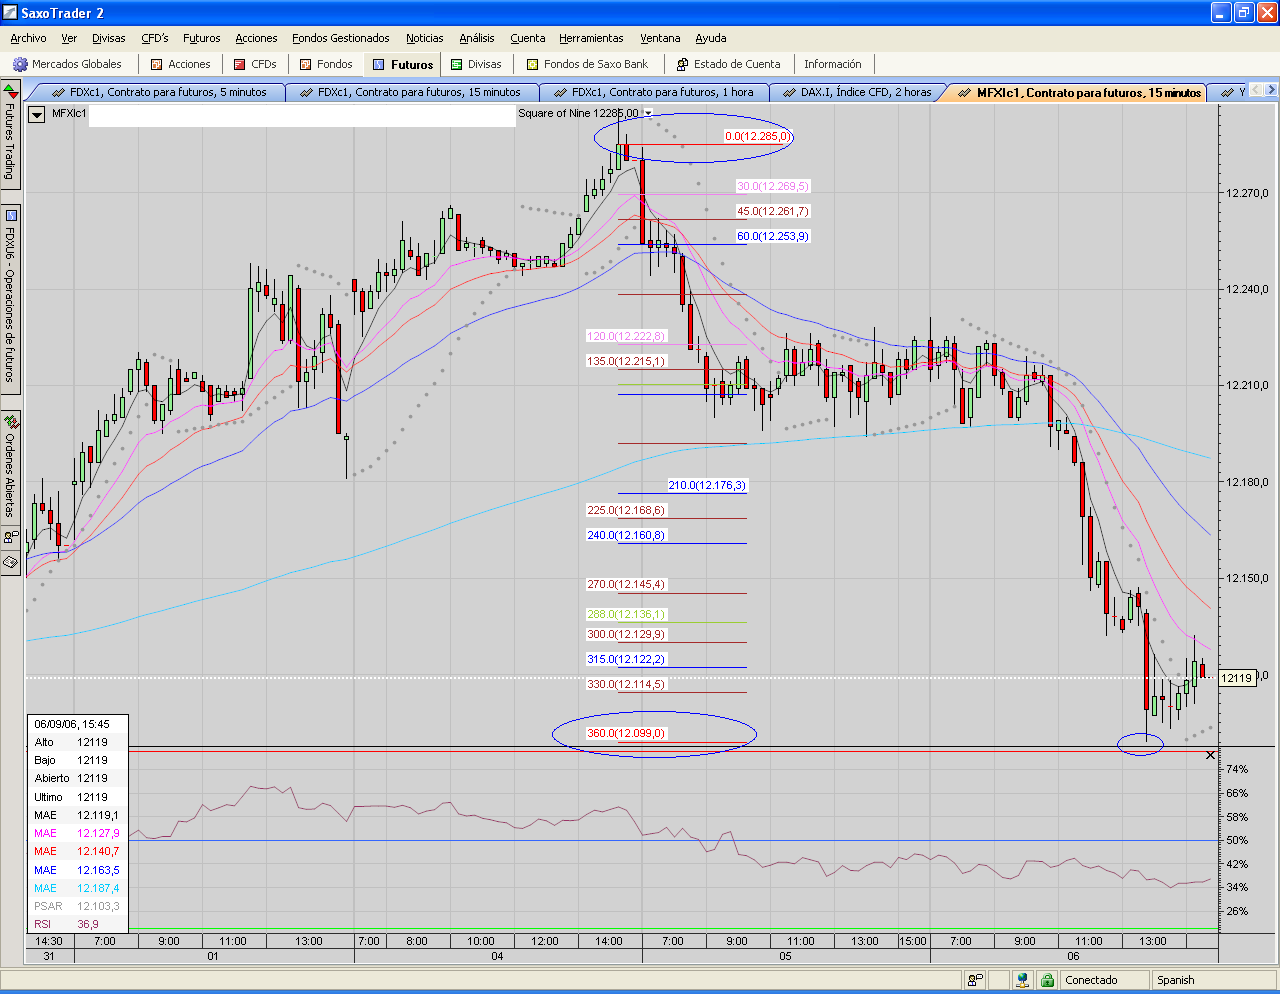Switch to DAX.I Índice CFD 2 horas tab
Viewport: 1280px width, 994px height.
[857, 92]
